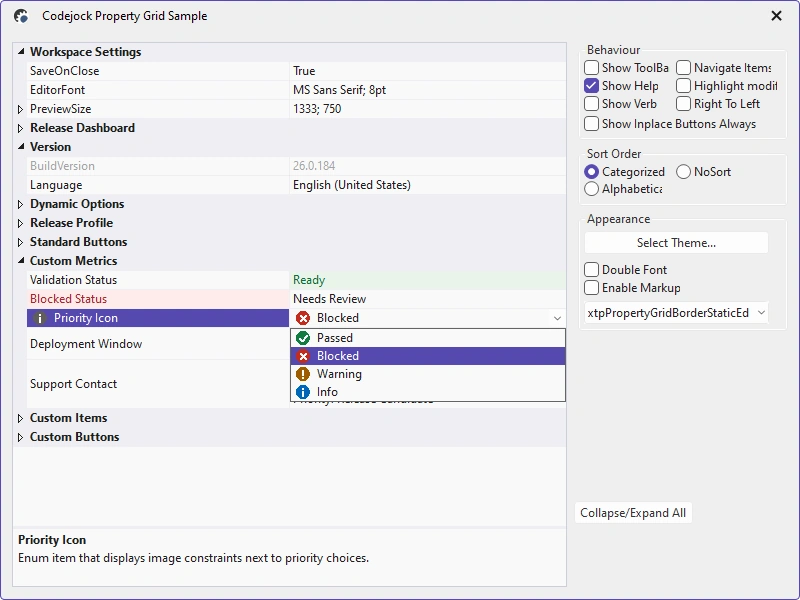This screenshot has width=800, height=600.
Task: Select the Deployment Window property
Action: point(158,344)
